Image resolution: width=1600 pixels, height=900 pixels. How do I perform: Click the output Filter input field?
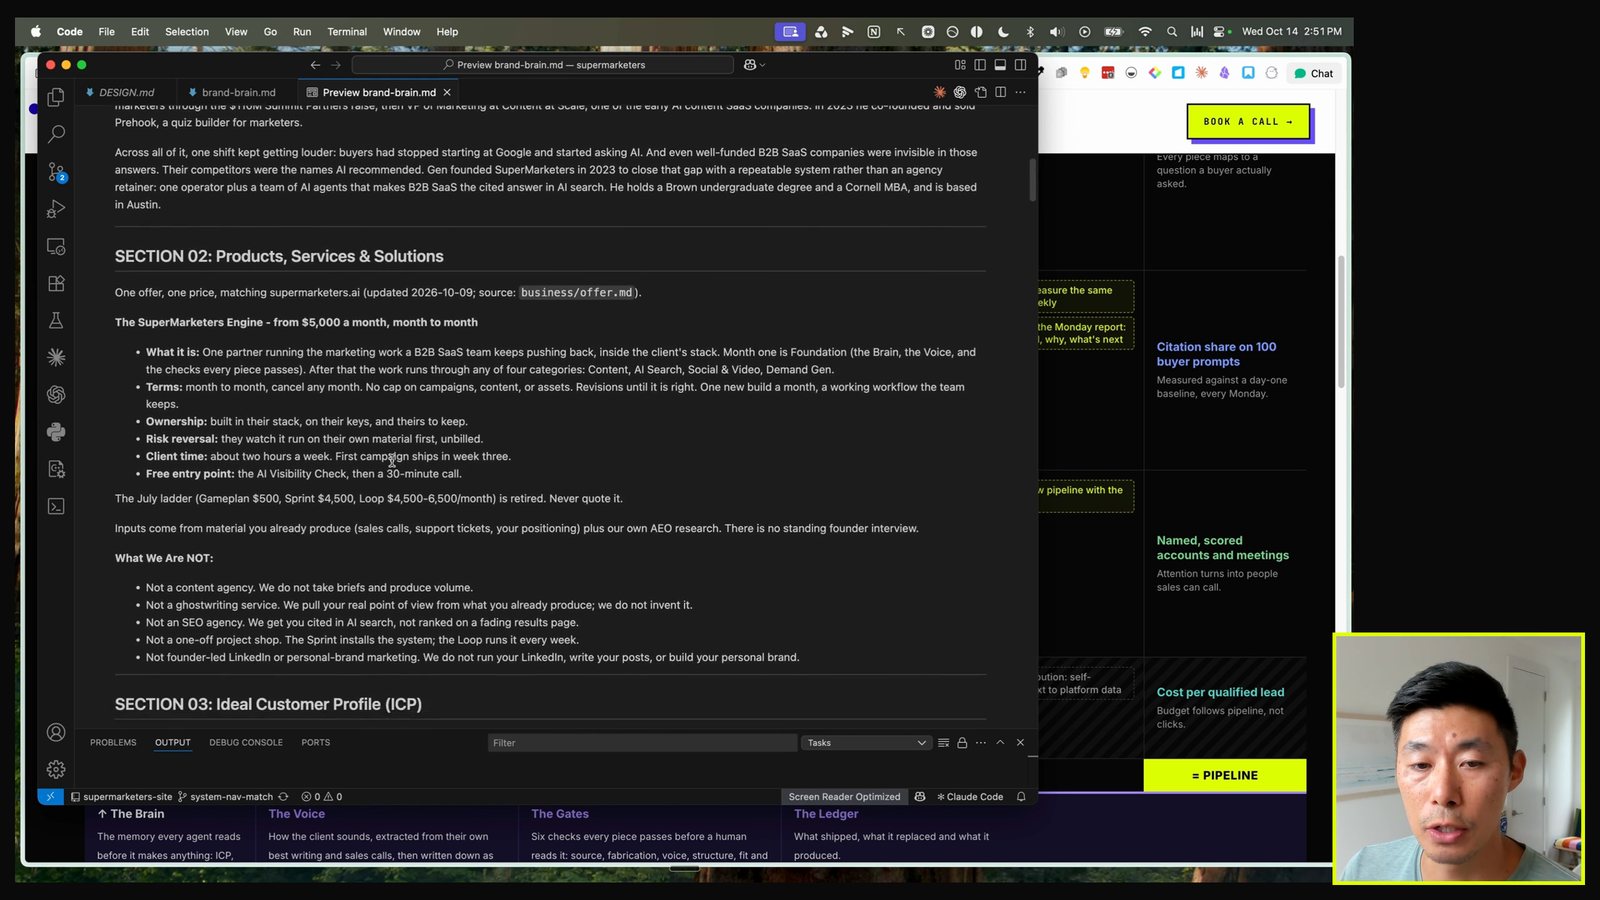coord(642,743)
